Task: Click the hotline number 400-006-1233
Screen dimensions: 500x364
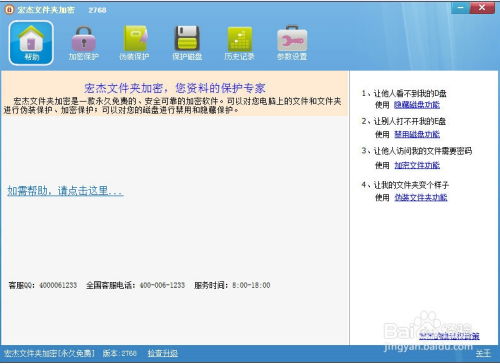Action: [162, 285]
